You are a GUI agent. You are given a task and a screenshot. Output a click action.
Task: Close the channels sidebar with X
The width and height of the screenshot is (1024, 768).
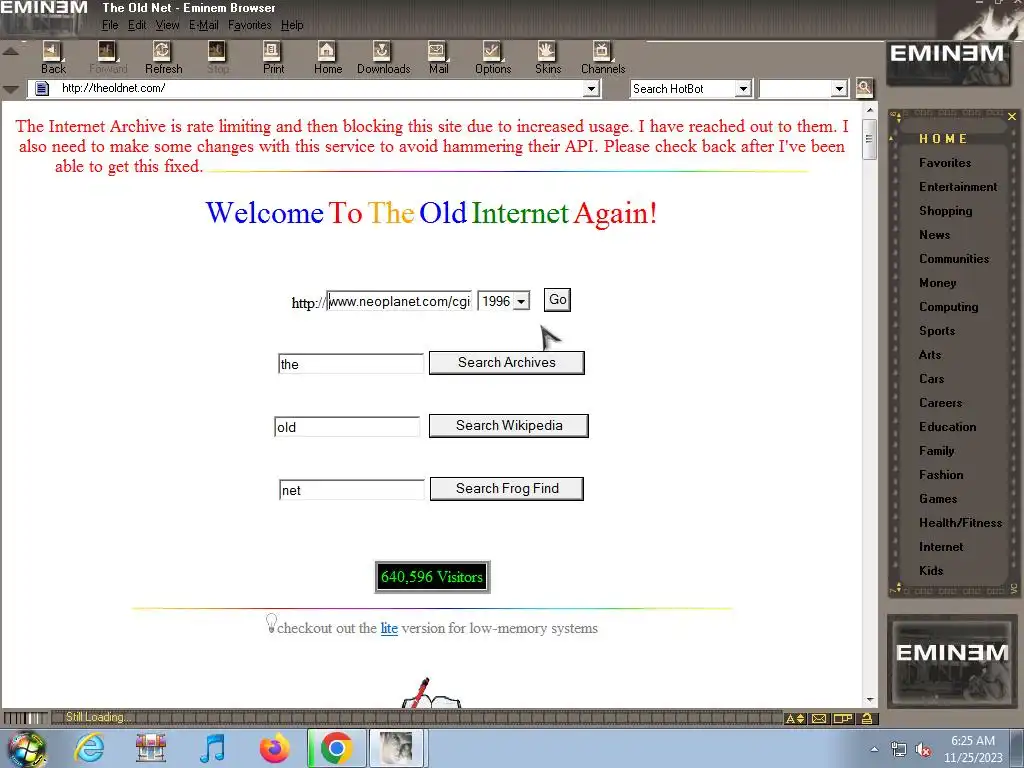coord(1012,116)
